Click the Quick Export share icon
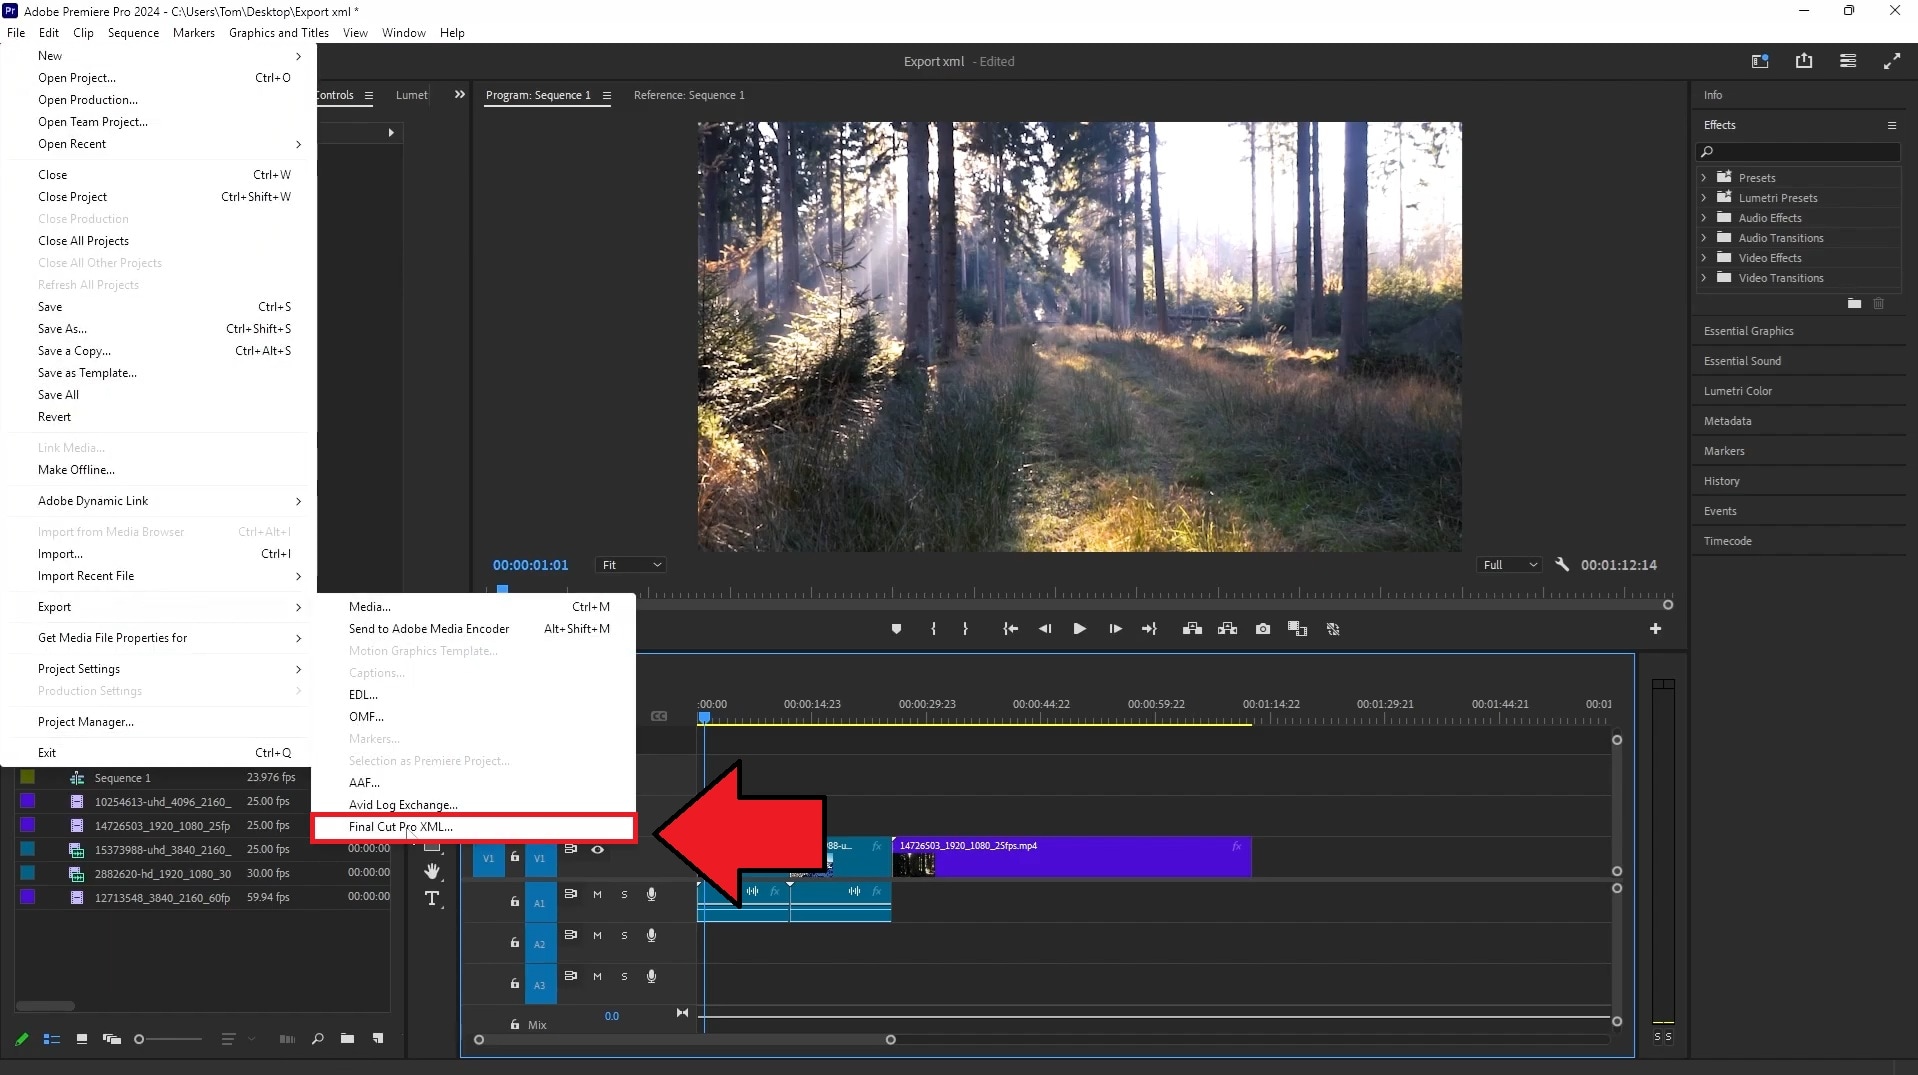1918x1075 pixels. coord(1804,61)
